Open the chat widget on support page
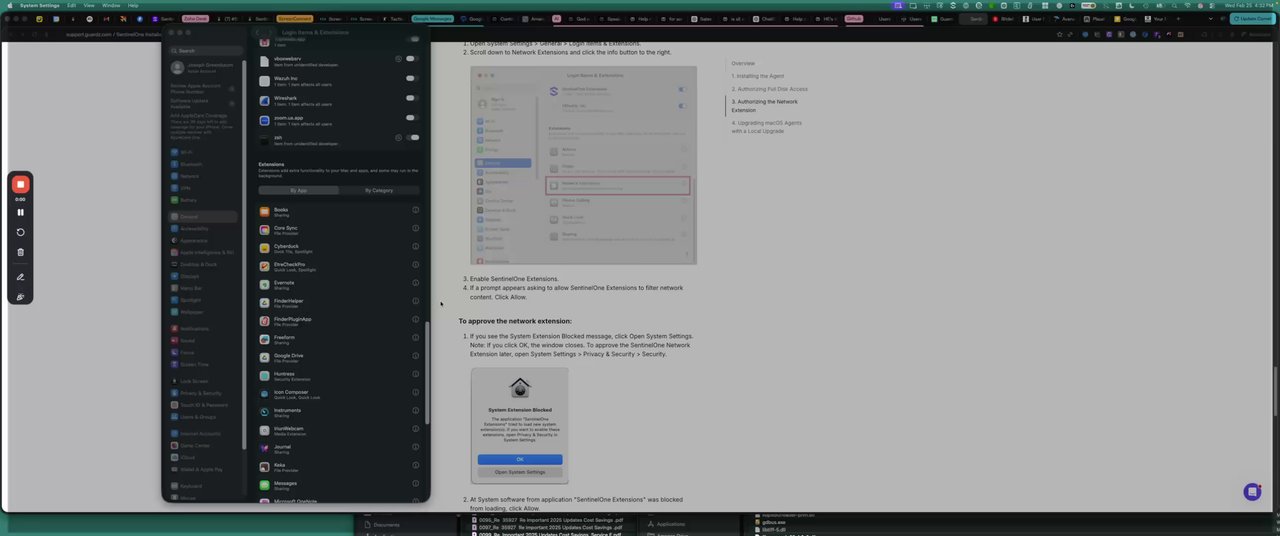 click(x=1252, y=491)
